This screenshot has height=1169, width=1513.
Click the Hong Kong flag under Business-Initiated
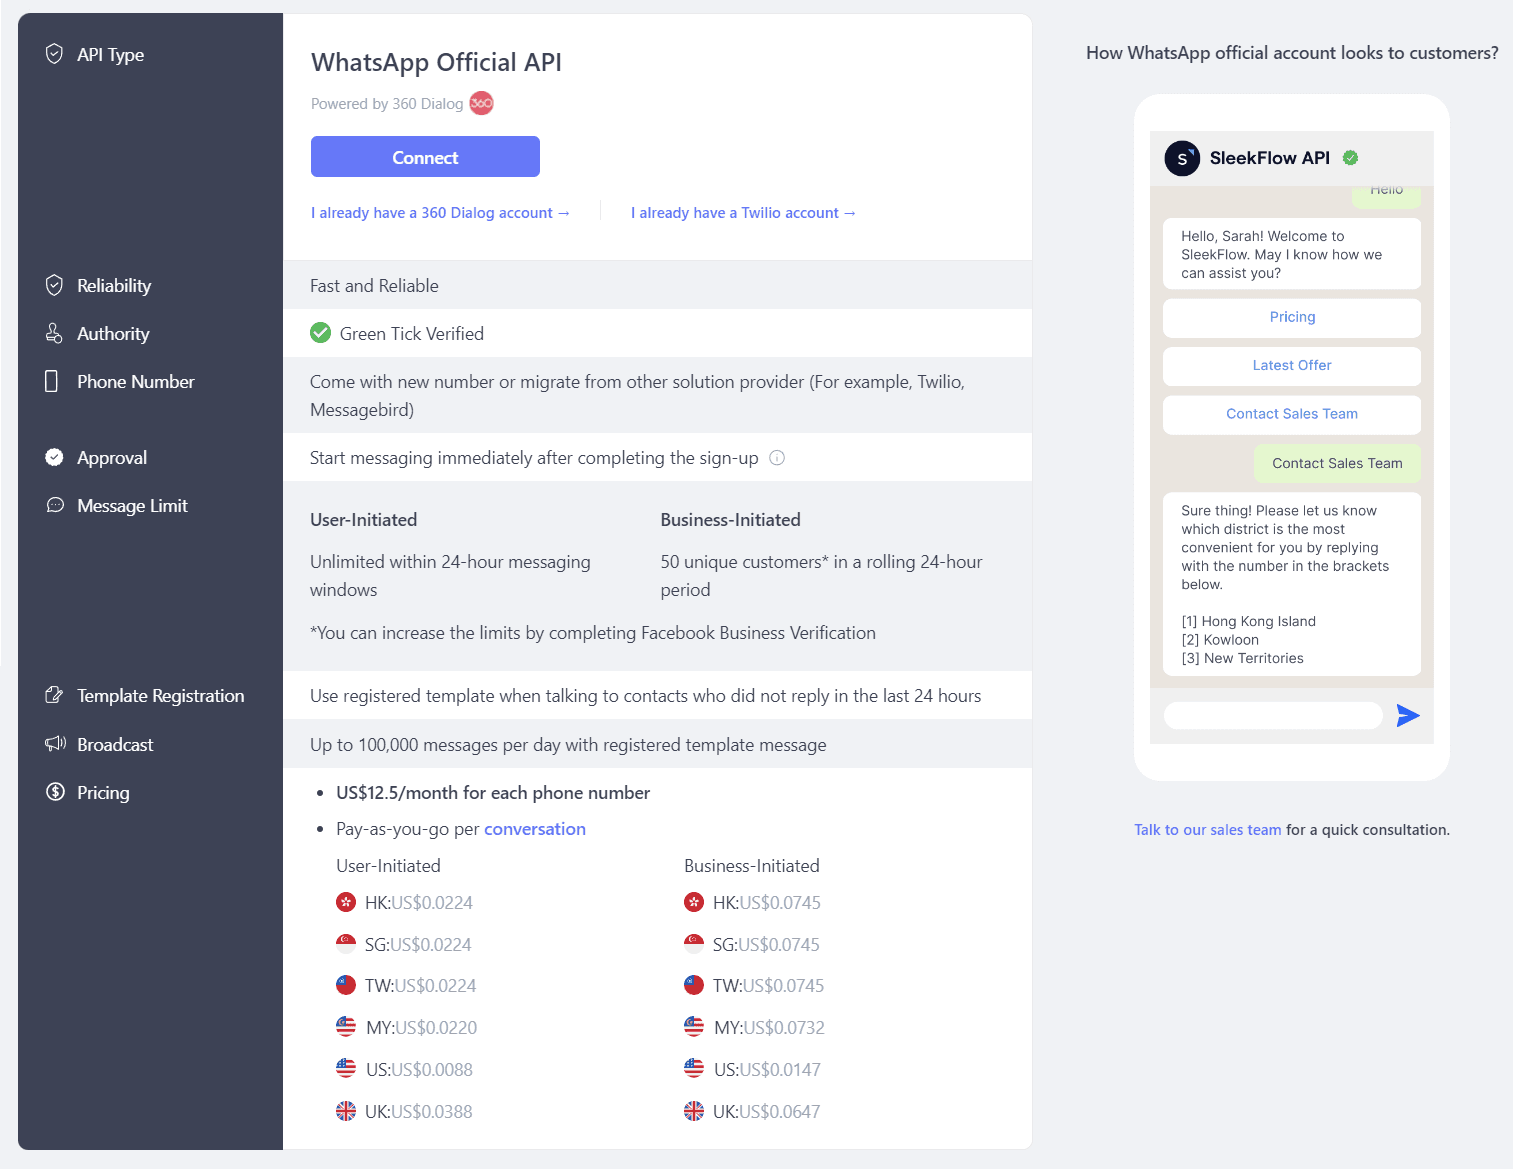click(694, 902)
